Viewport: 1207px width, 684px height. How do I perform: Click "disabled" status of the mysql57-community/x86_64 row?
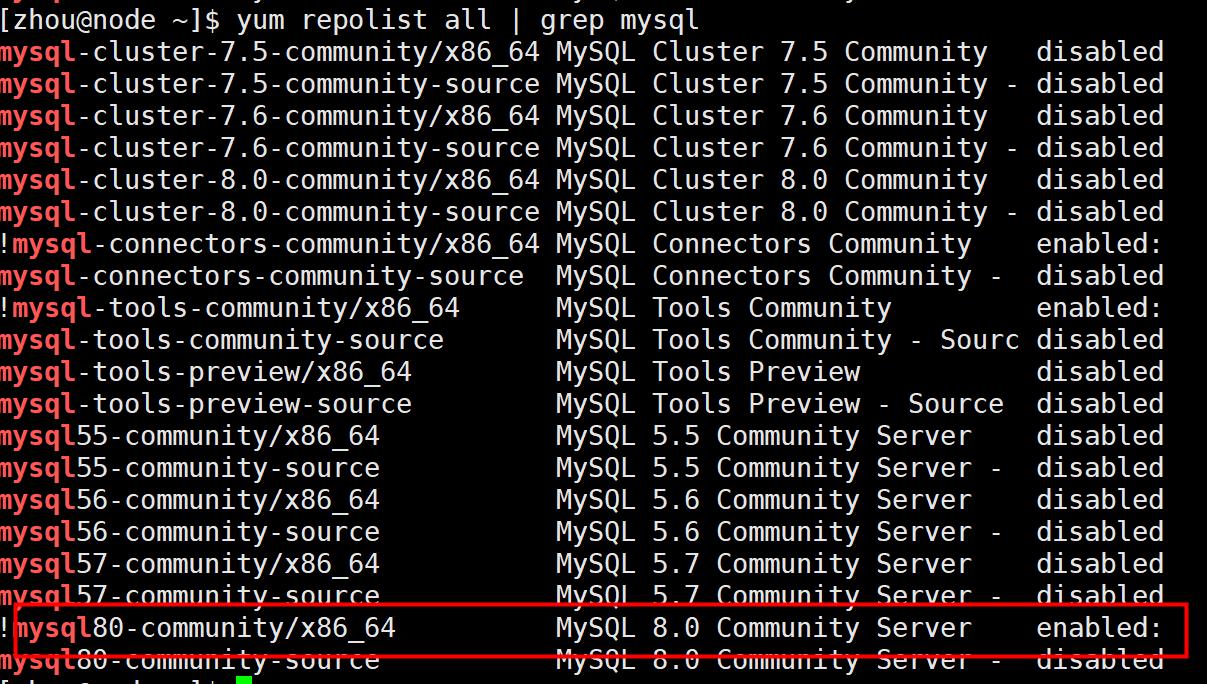point(1100,564)
